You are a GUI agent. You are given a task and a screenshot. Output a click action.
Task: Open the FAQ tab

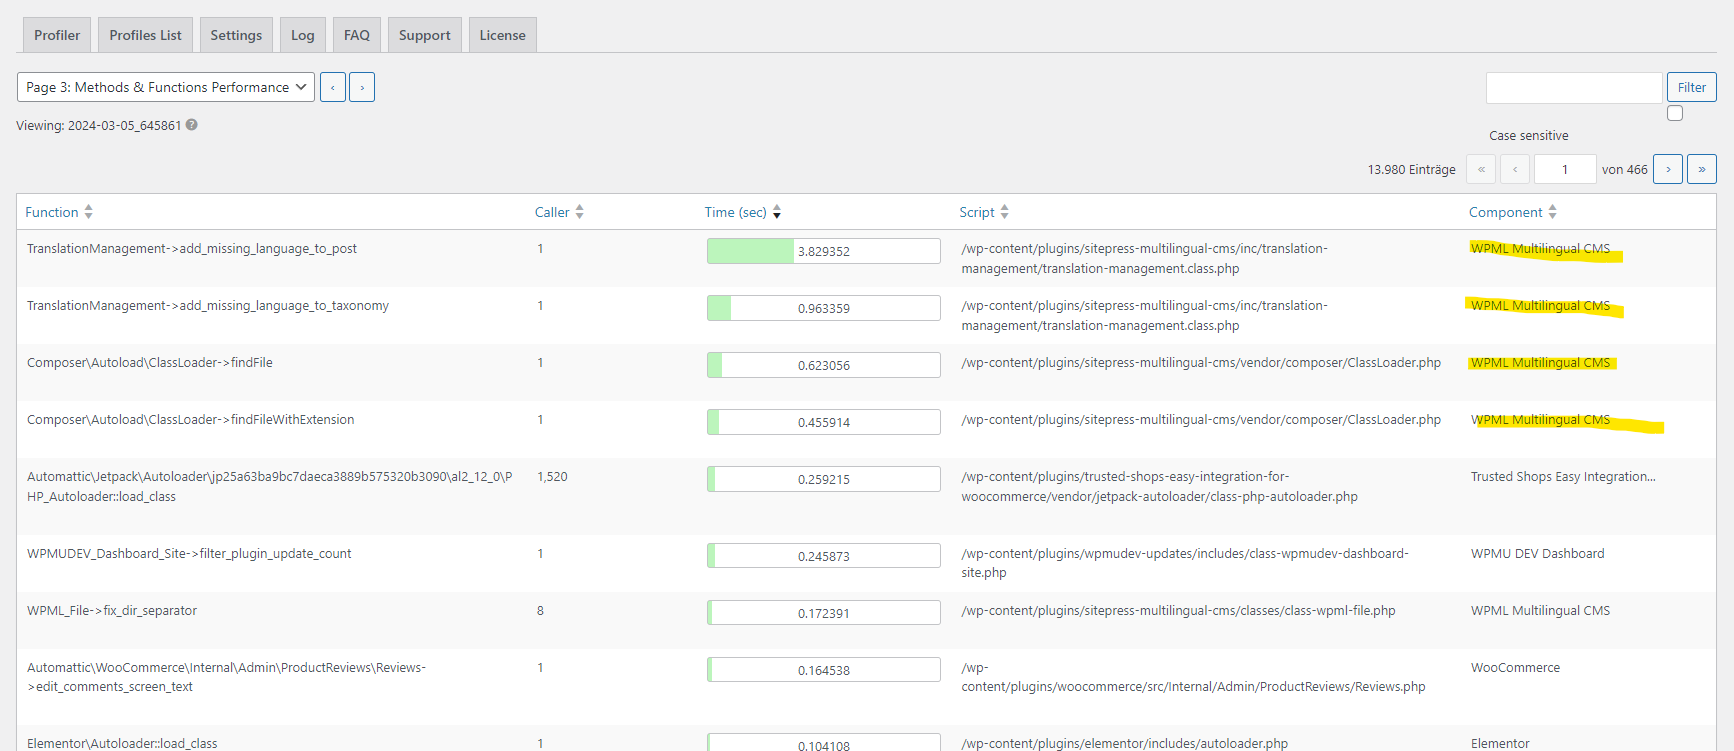(357, 35)
